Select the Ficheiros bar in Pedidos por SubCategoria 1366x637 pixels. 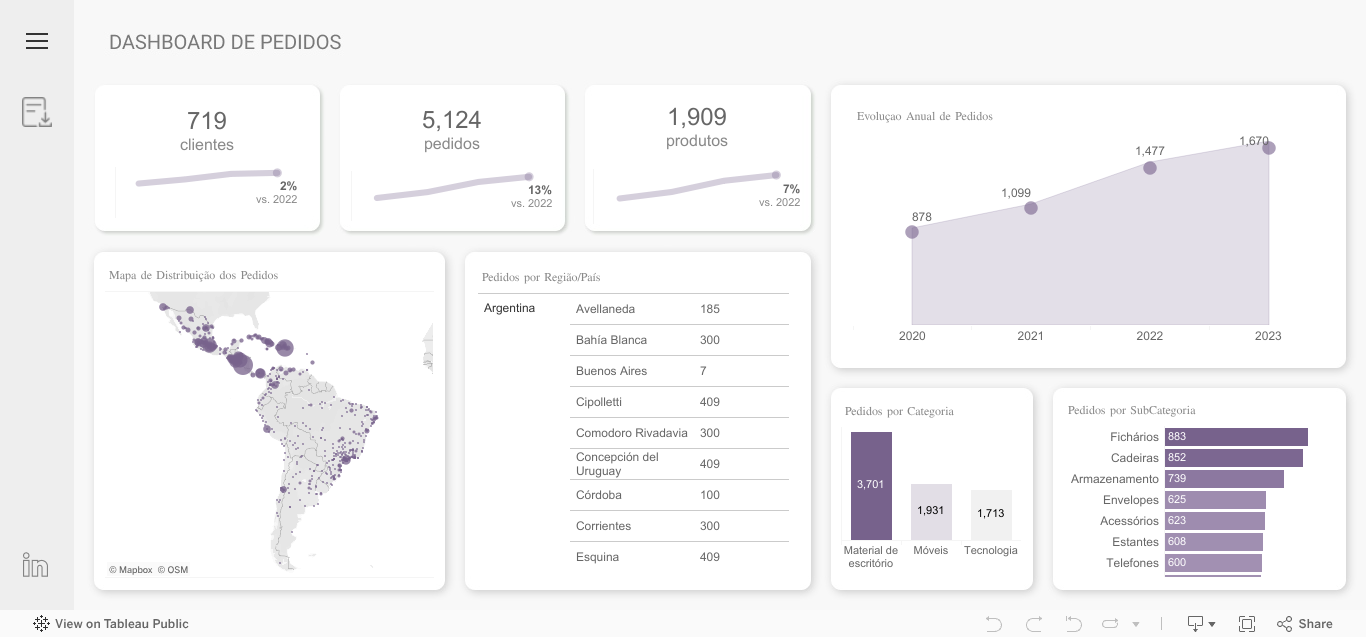(1236, 437)
